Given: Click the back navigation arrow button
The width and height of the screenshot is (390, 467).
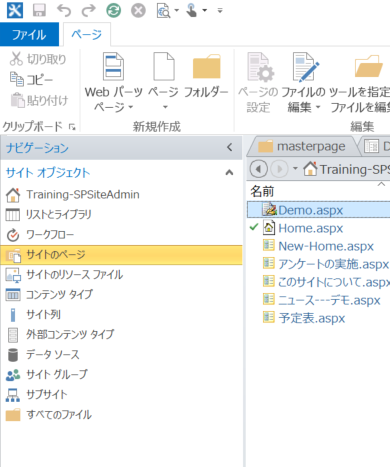Looking at the screenshot, I should coord(259,169).
